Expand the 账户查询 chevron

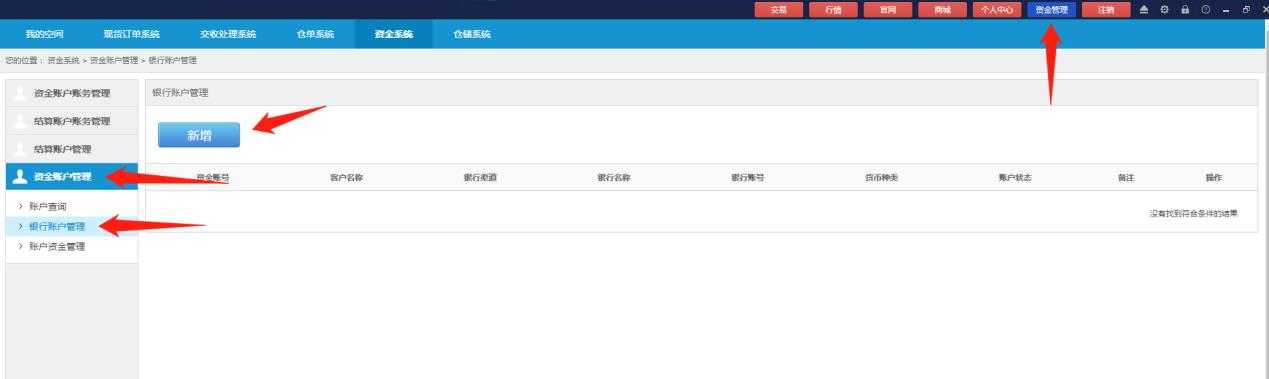pos(21,206)
